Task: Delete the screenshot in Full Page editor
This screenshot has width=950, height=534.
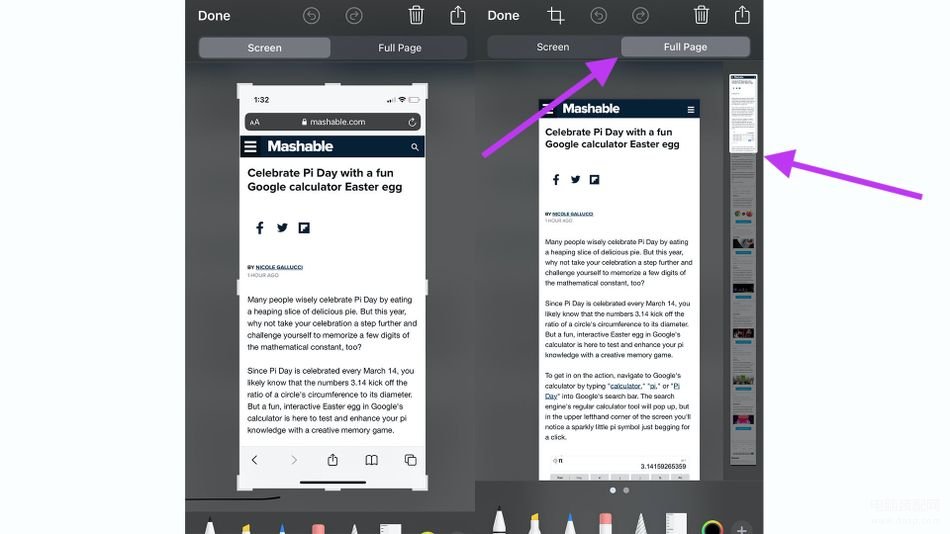Action: click(701, 15)
